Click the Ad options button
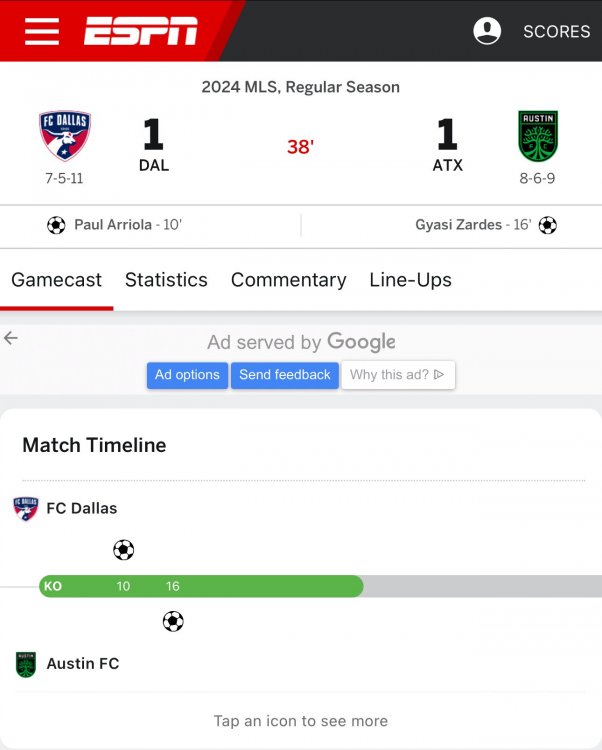The image size is (602, 750). coord(187,375)
